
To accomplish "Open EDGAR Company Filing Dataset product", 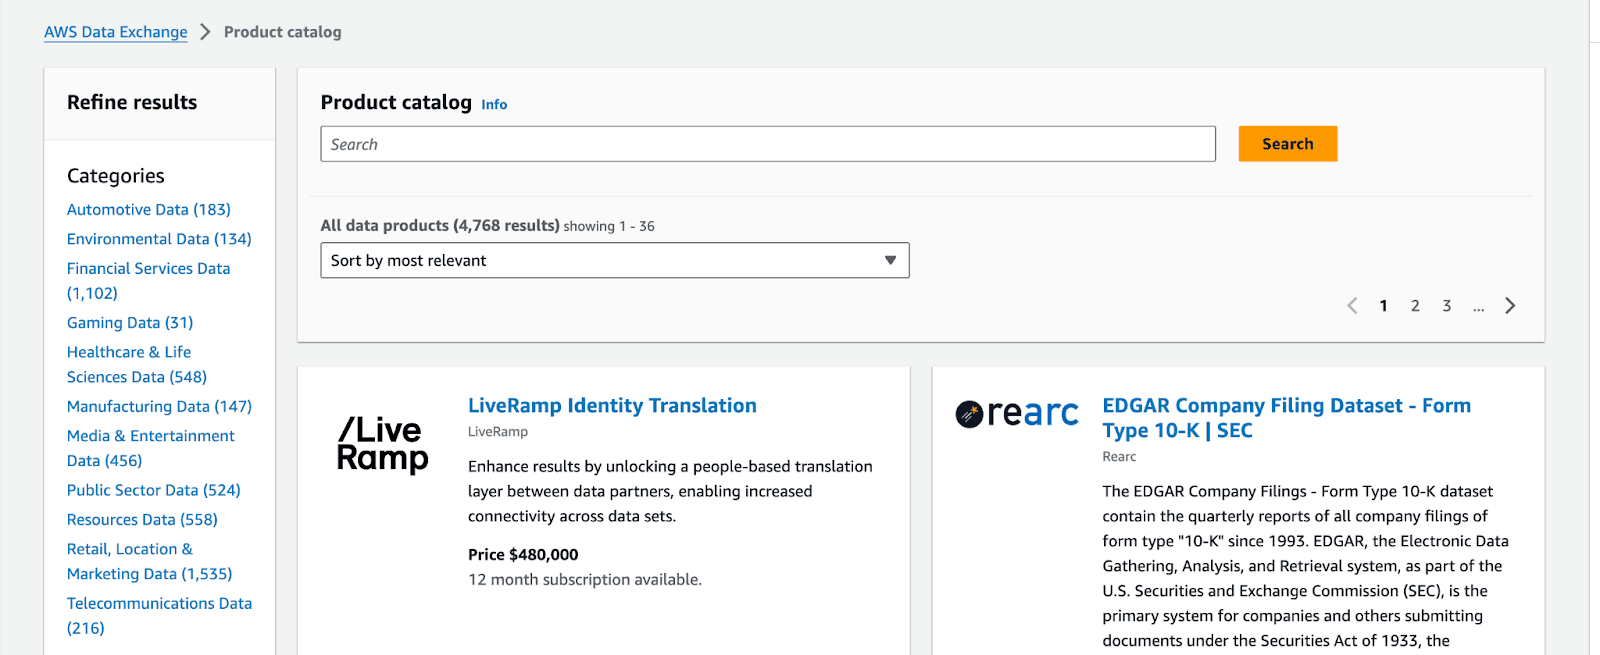I will (1286, 418).
